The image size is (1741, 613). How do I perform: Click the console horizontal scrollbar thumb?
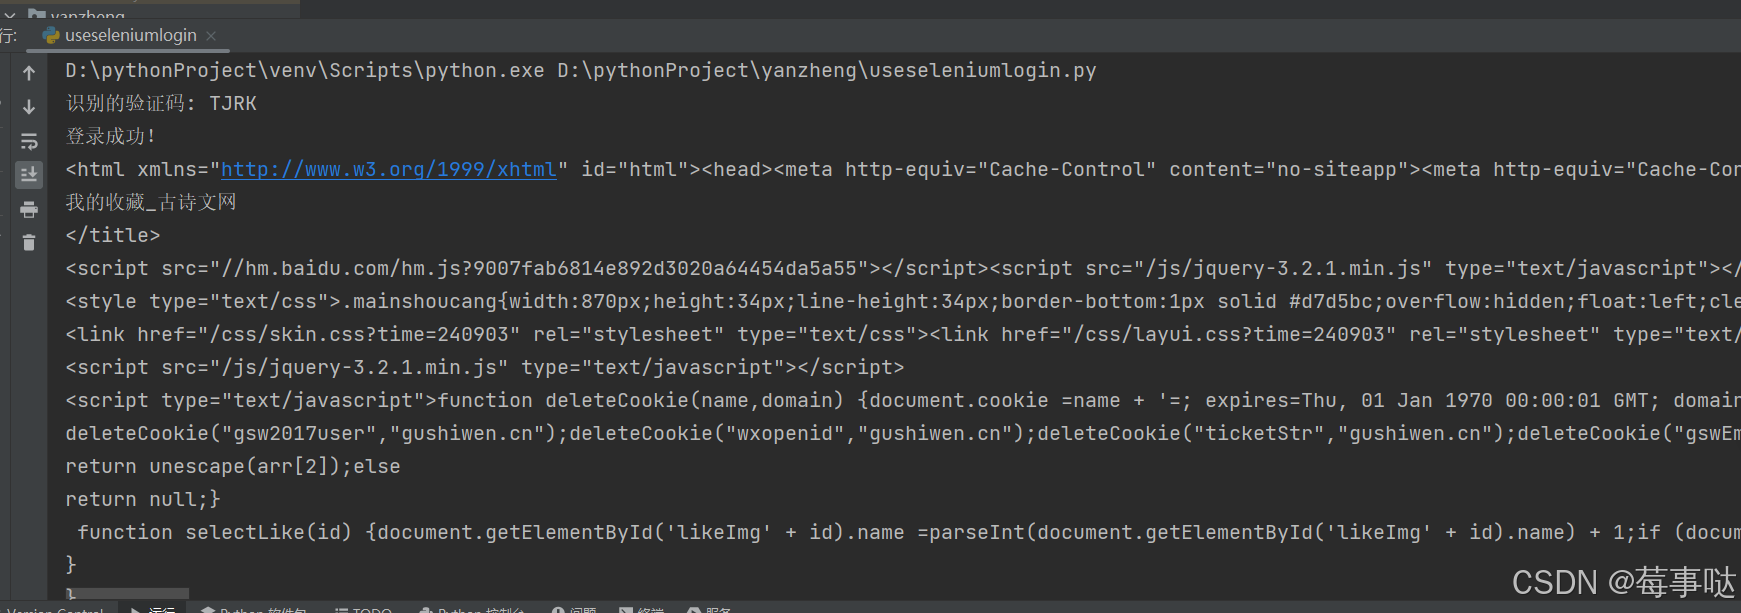[x=127, y=593]
